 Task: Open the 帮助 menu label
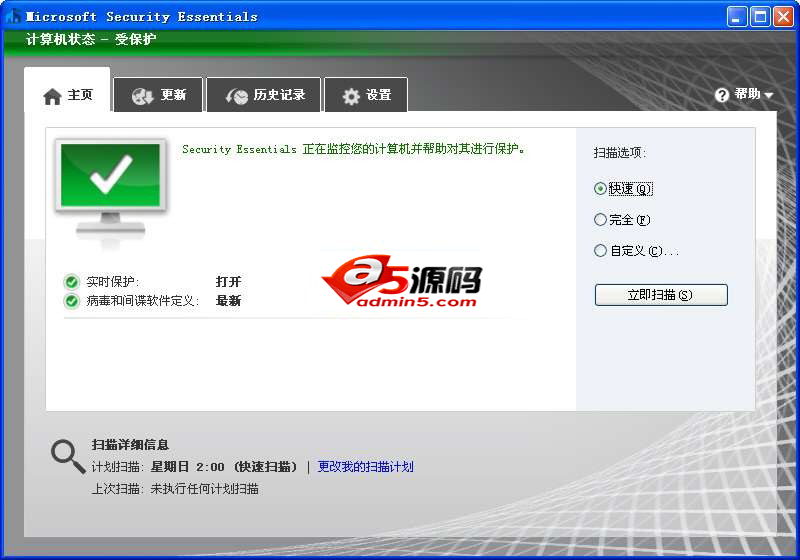(x=747, y=94)
